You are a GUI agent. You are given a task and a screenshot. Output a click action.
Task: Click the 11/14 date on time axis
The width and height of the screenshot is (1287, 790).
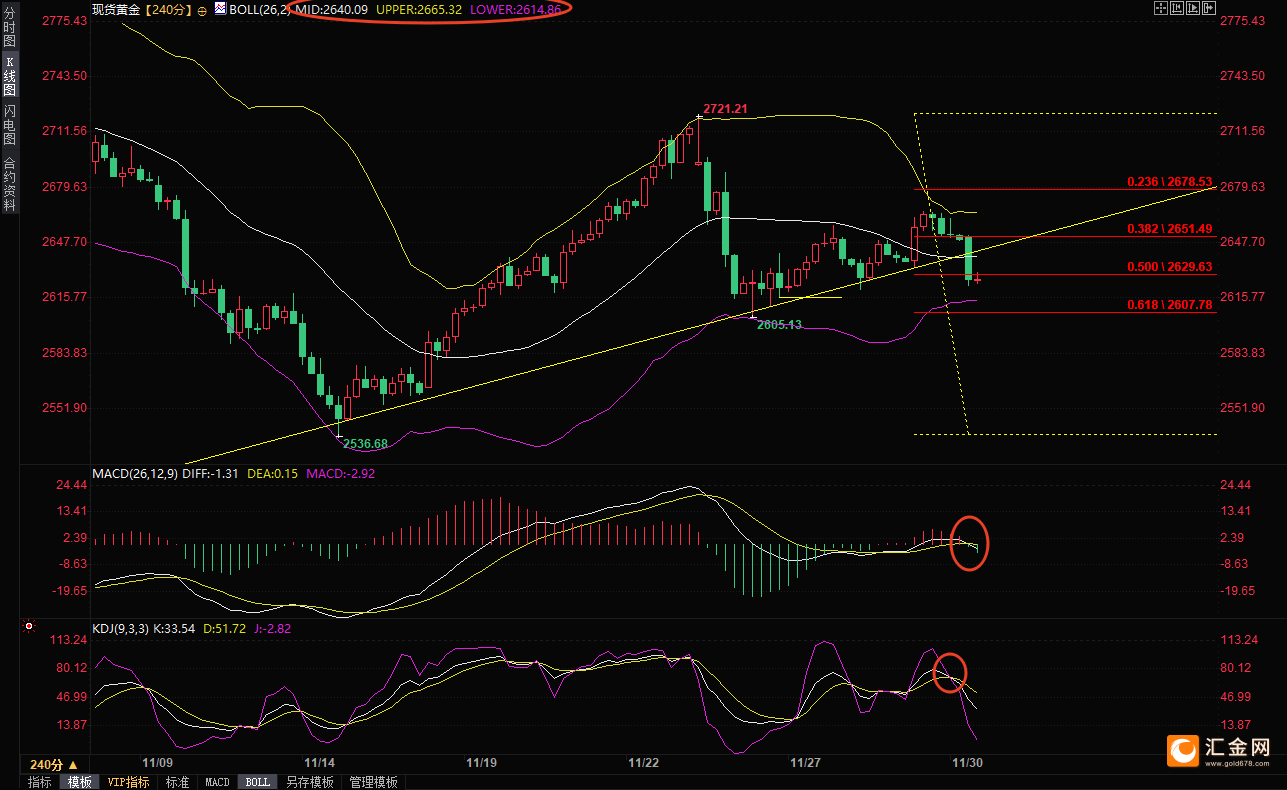click(320, 762)
